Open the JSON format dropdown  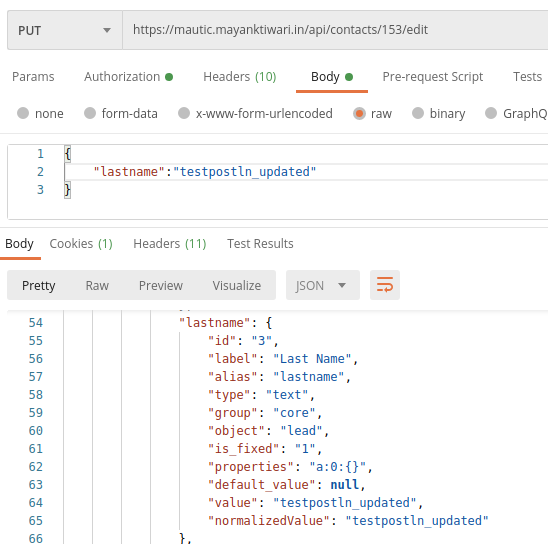coord(323,285)
